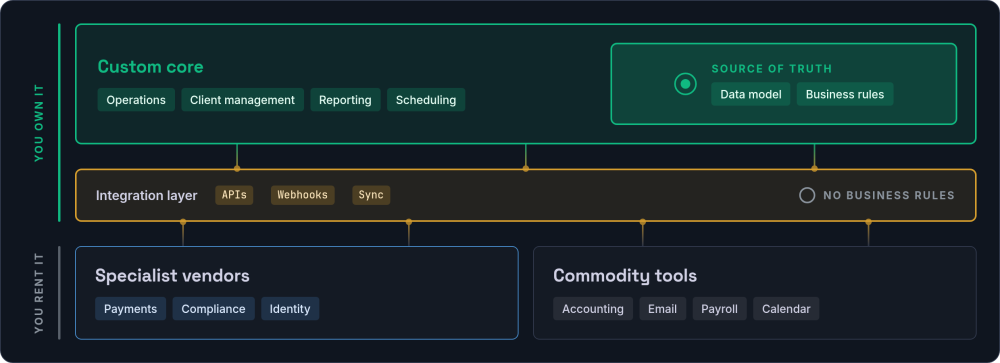Click the vertical YOU OWN IT label
The image size is (1000, 363).
point(40,123)
